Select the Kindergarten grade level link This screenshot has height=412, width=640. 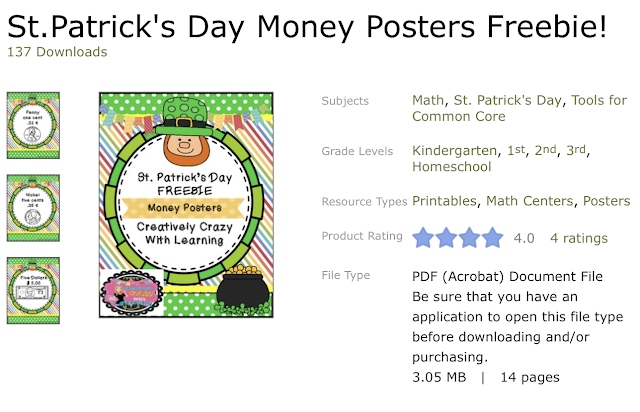click(454, 151)
